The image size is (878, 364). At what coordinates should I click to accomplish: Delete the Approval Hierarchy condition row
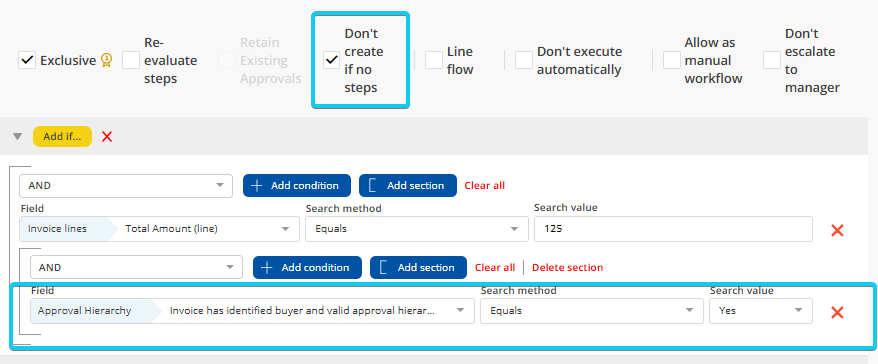tap(837, 312)
